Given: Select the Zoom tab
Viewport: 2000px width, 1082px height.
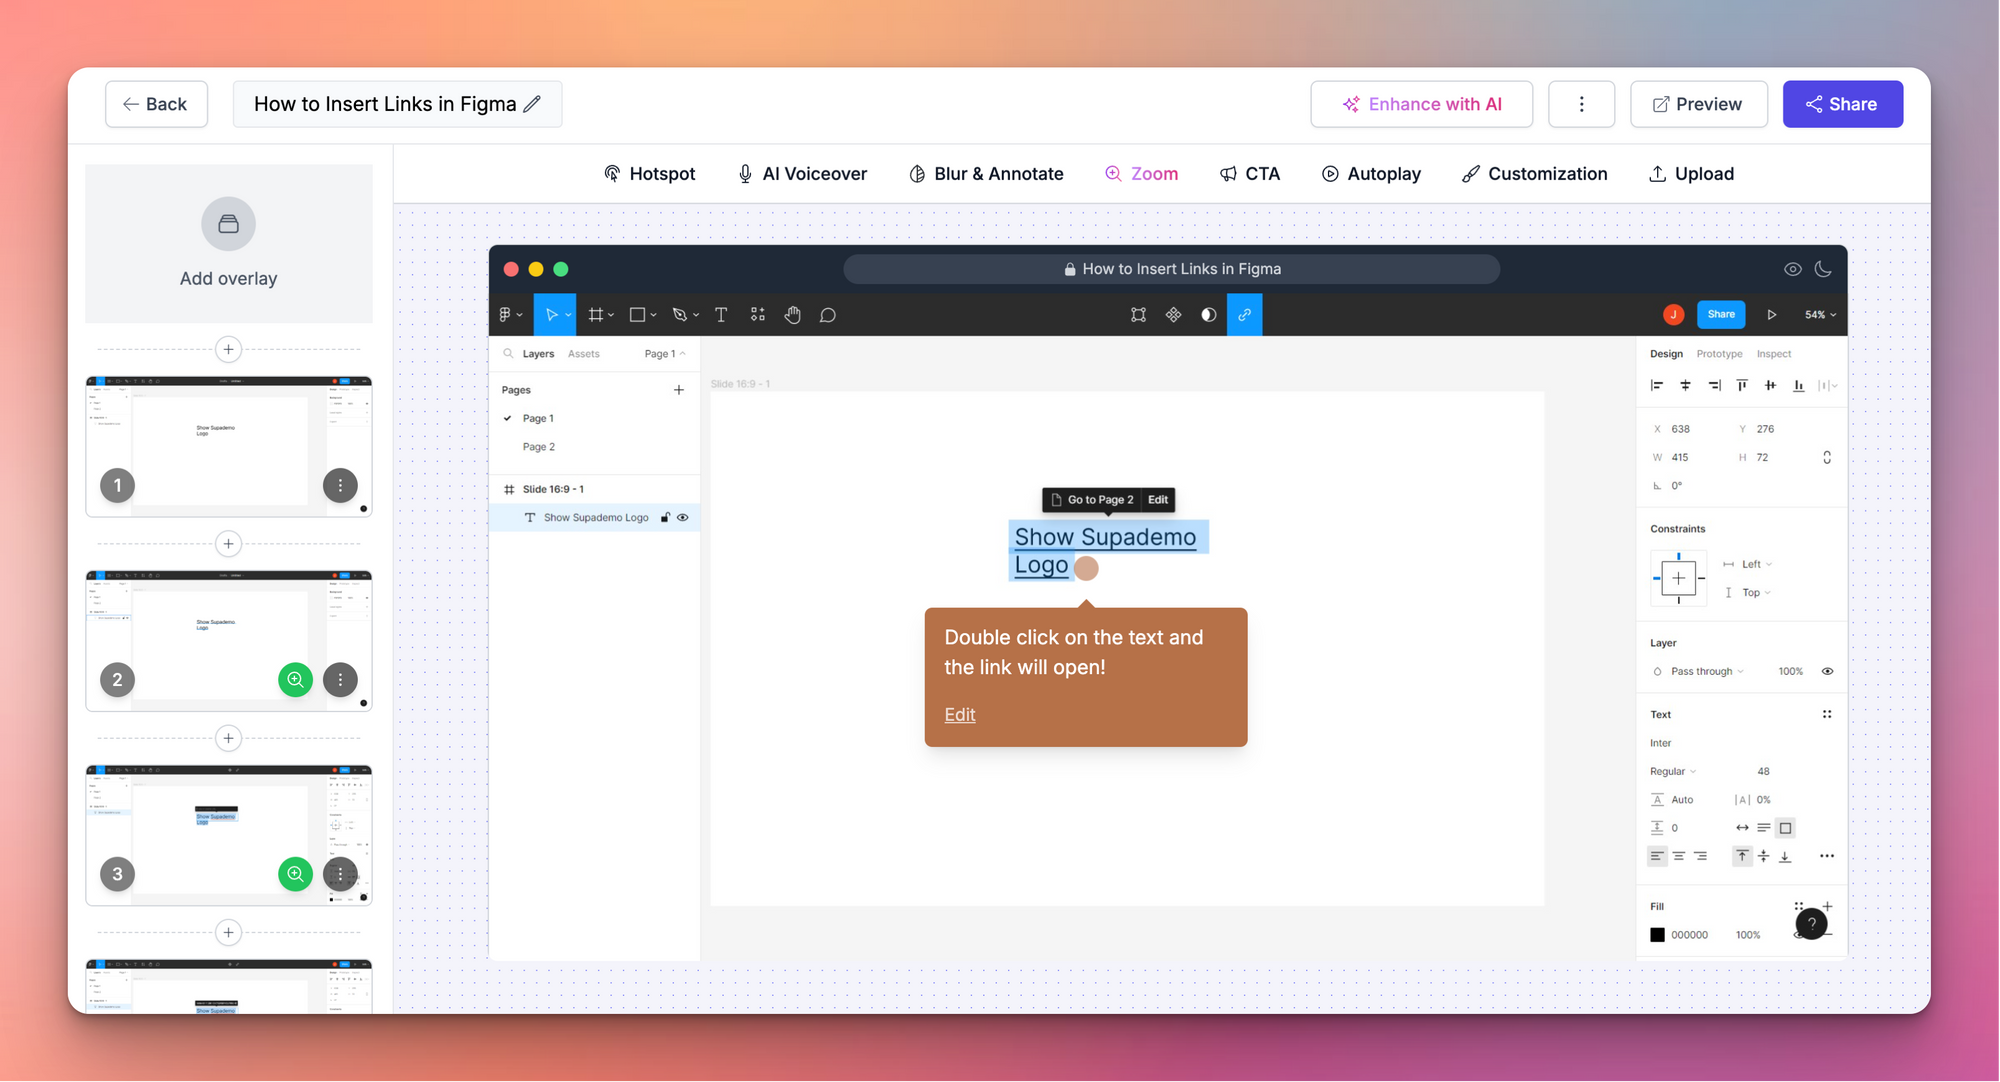Looking at the screenshot, I should pos(1141,174).
